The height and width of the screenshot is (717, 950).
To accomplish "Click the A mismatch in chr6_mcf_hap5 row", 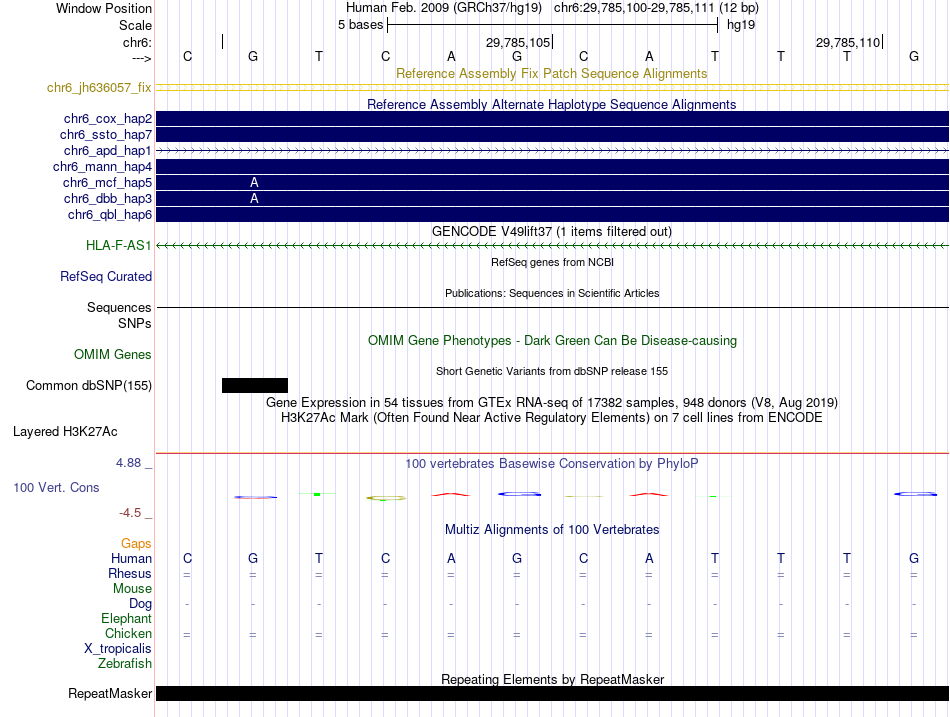I will [254, 182].
